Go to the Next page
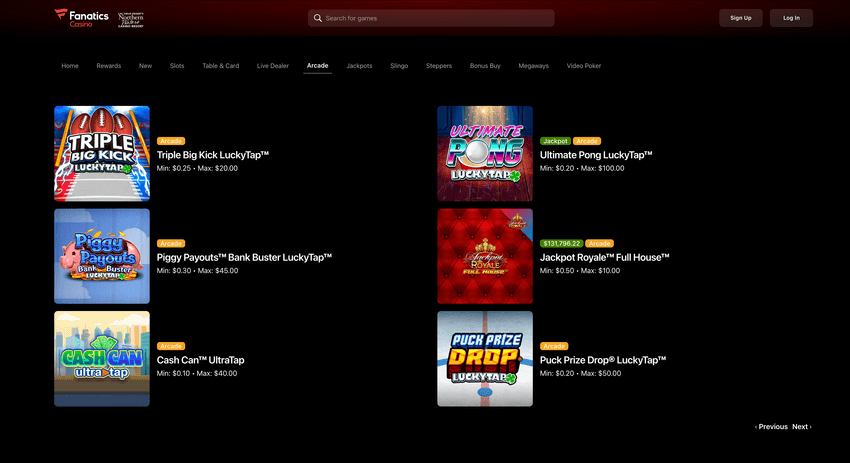The image size is (850, 463). click(x=802, y=427)
